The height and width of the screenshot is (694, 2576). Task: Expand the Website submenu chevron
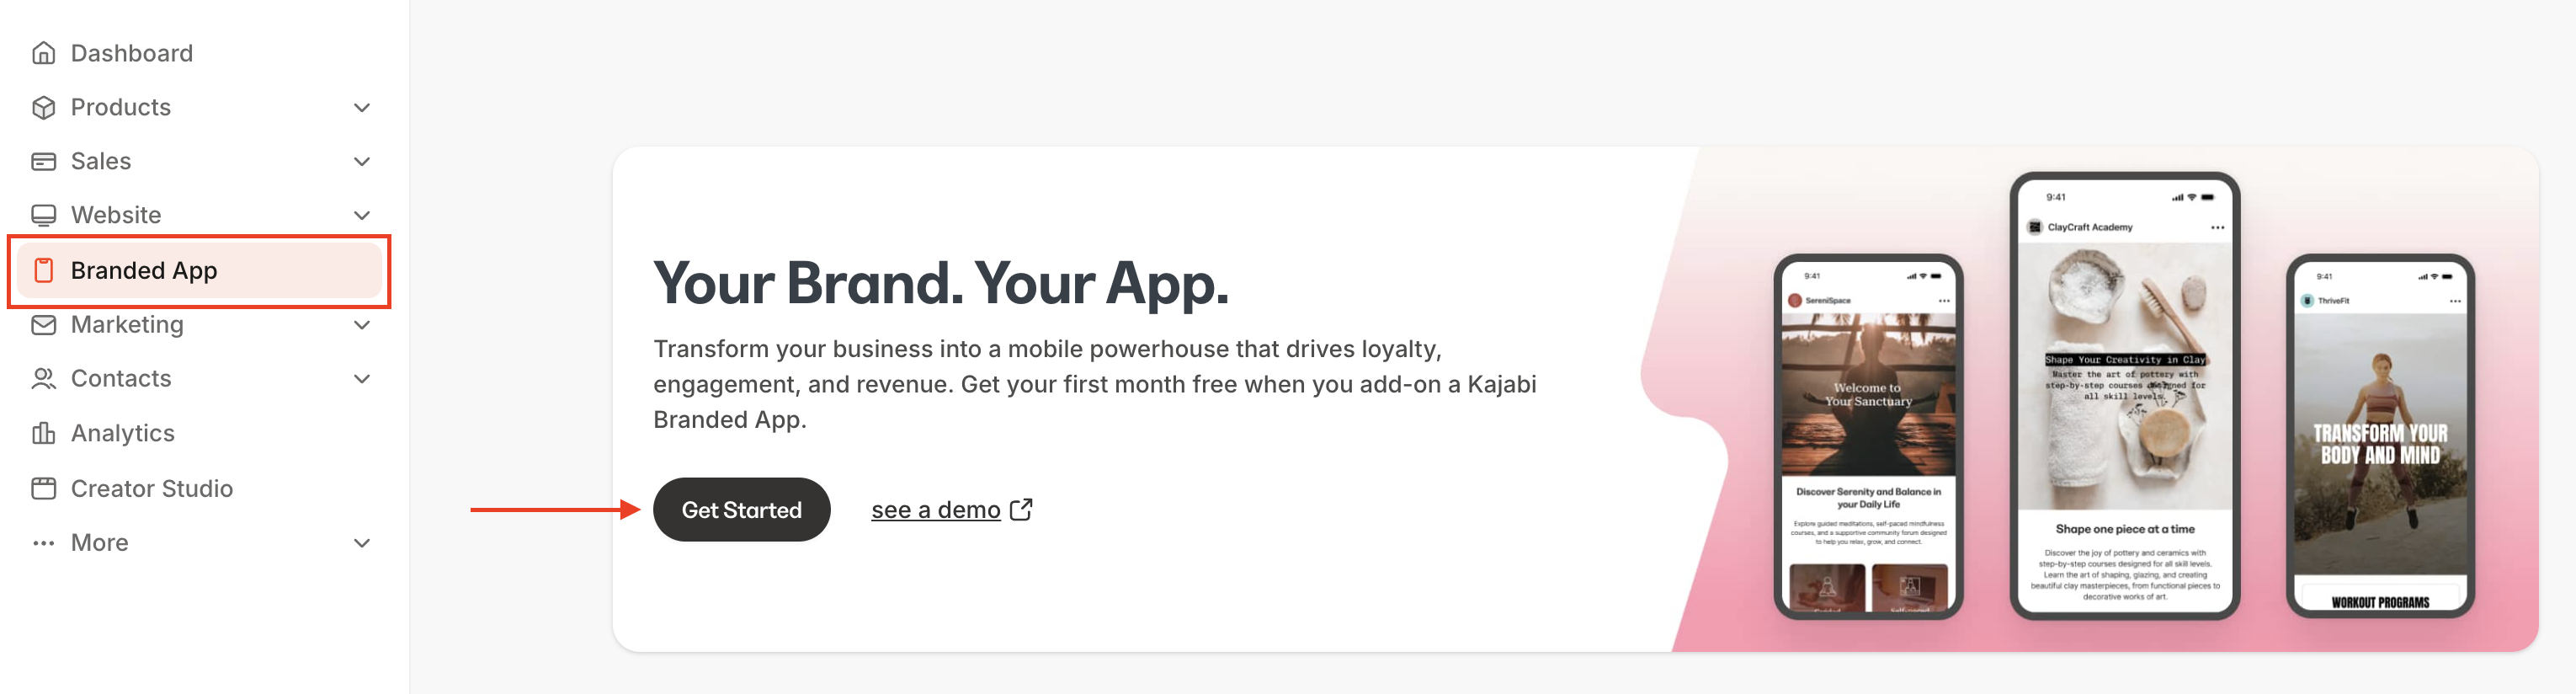[362, 215]
